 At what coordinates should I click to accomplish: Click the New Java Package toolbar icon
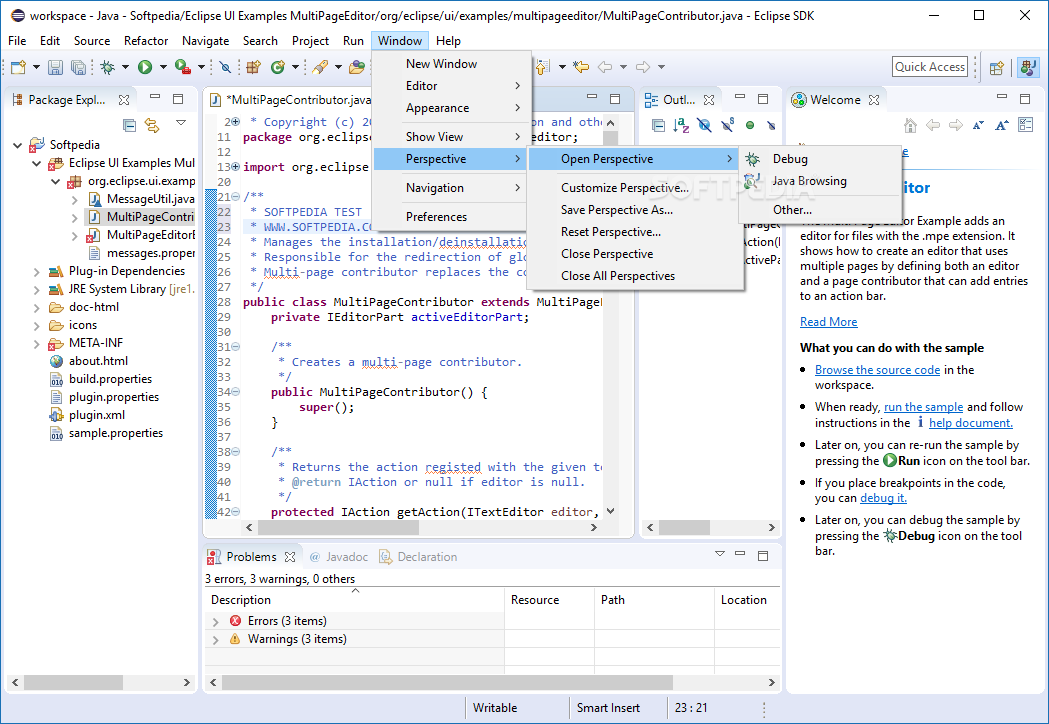tap(253, 67)
